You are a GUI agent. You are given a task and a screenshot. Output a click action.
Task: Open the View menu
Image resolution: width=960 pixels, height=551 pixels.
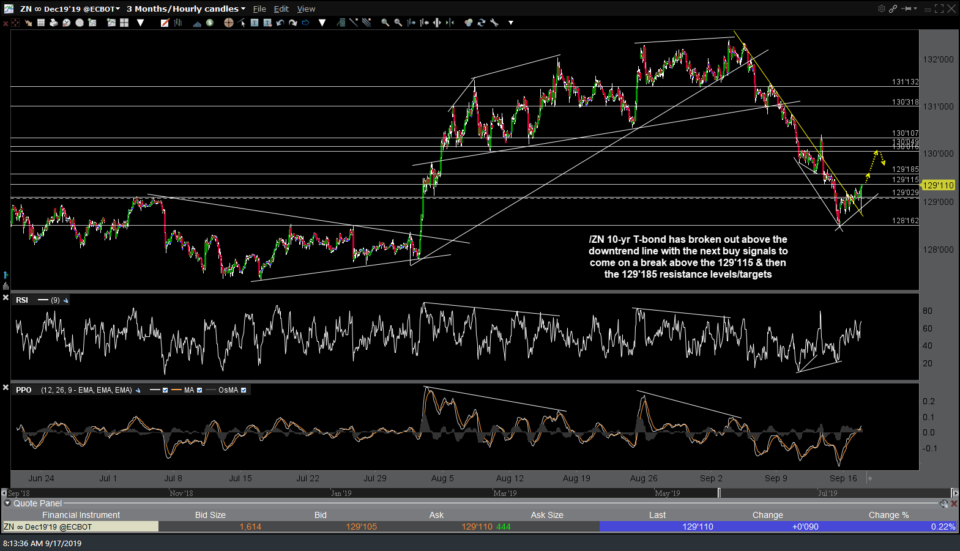click(x=306, y=8)
